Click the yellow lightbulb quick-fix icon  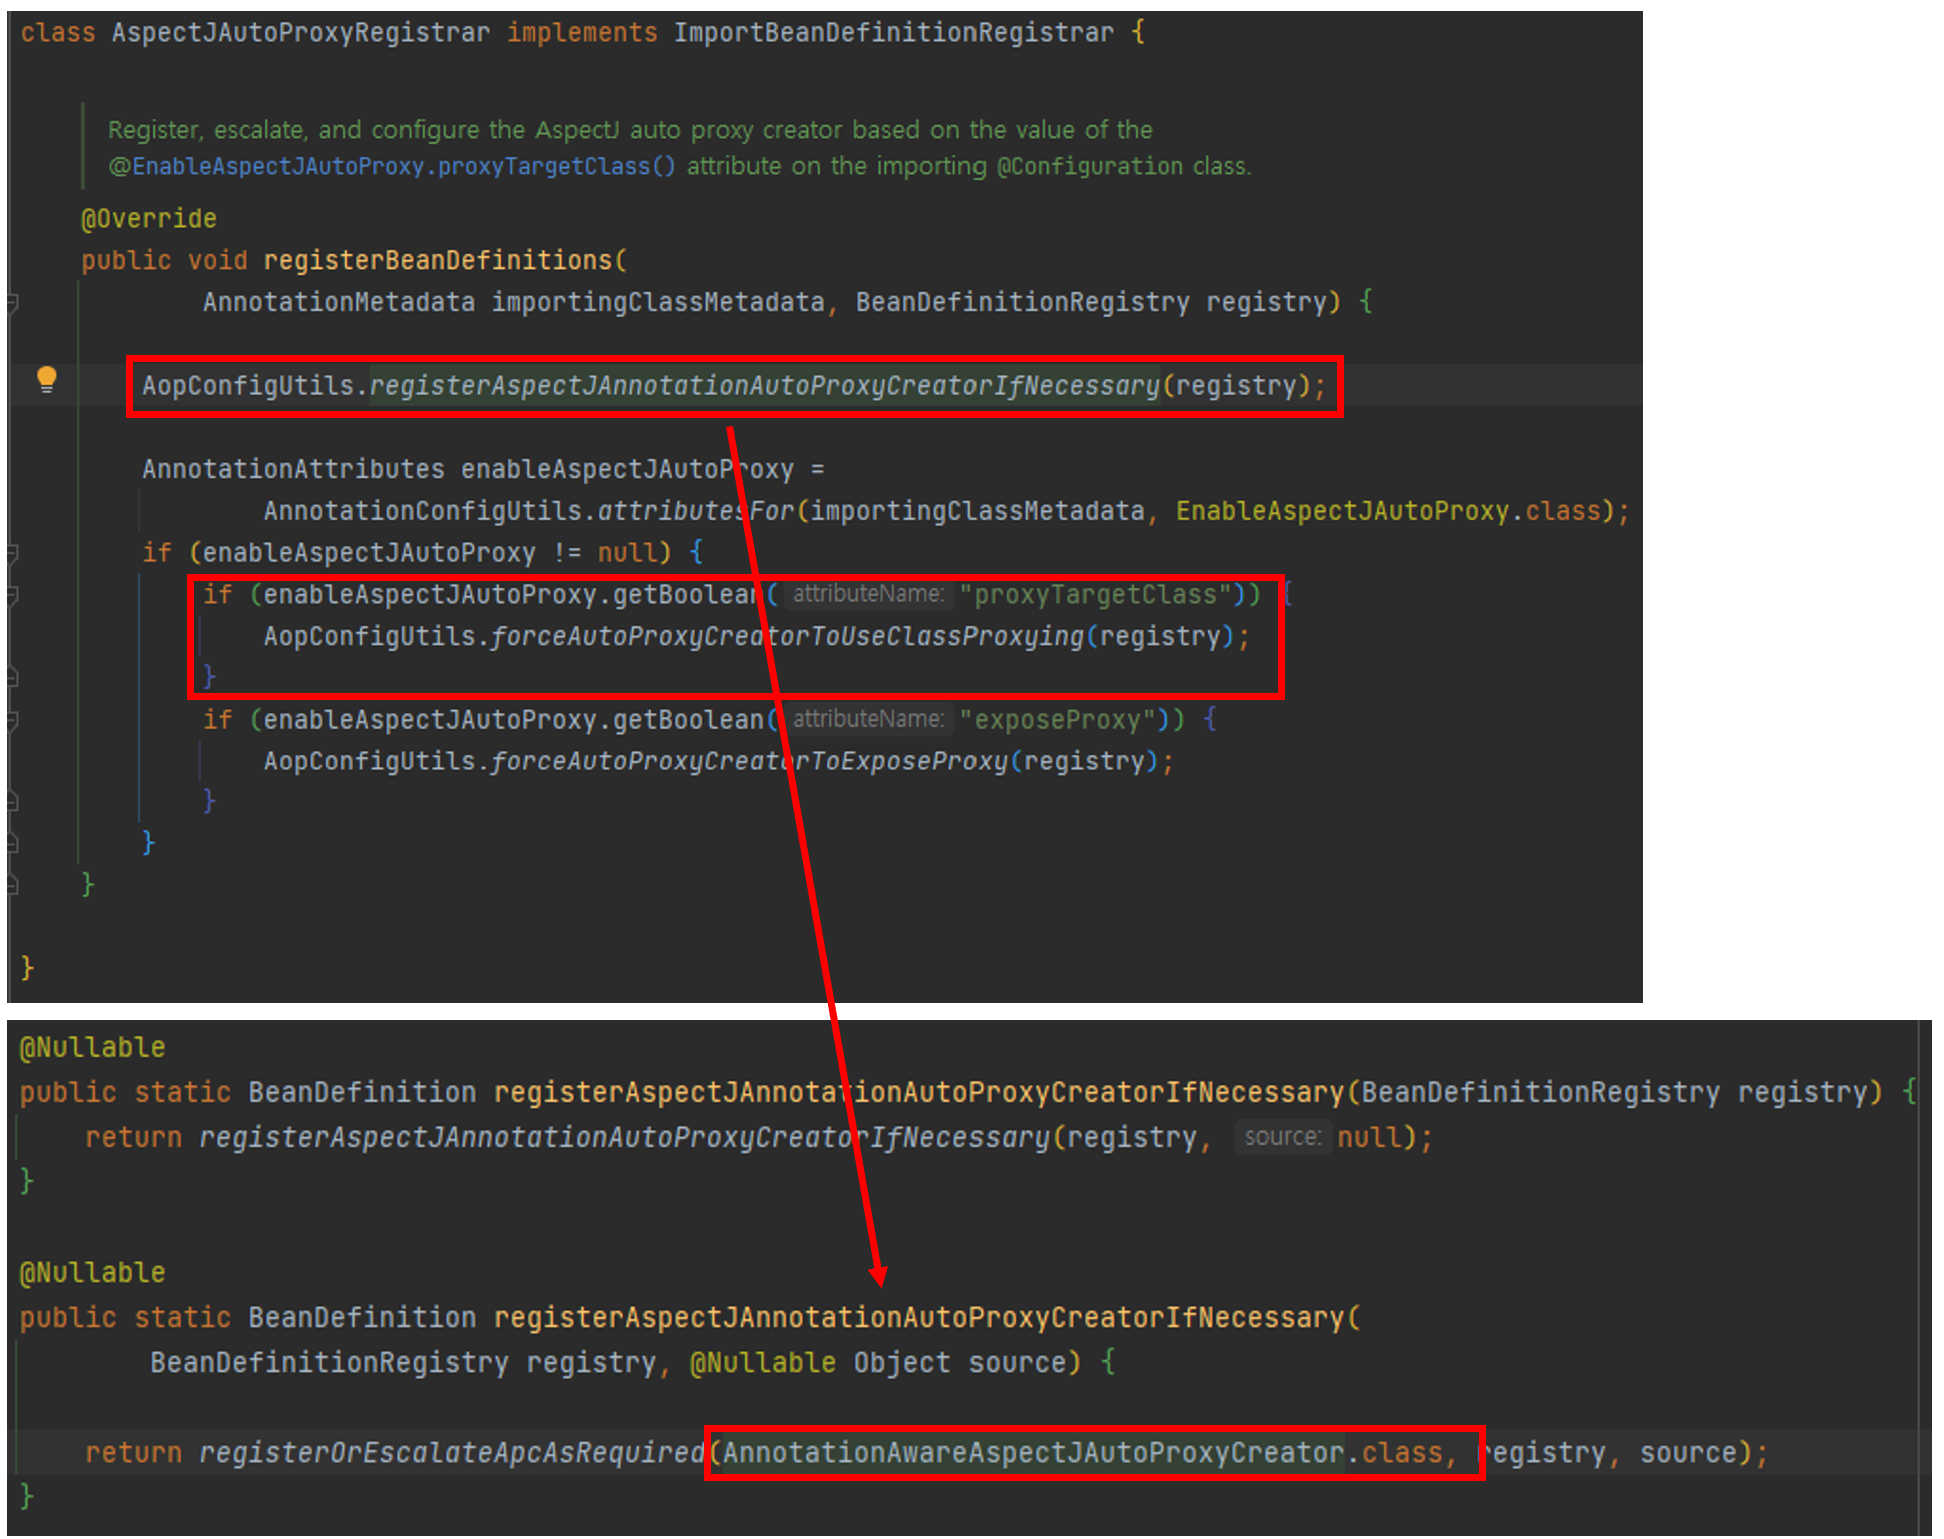(46, 378)
